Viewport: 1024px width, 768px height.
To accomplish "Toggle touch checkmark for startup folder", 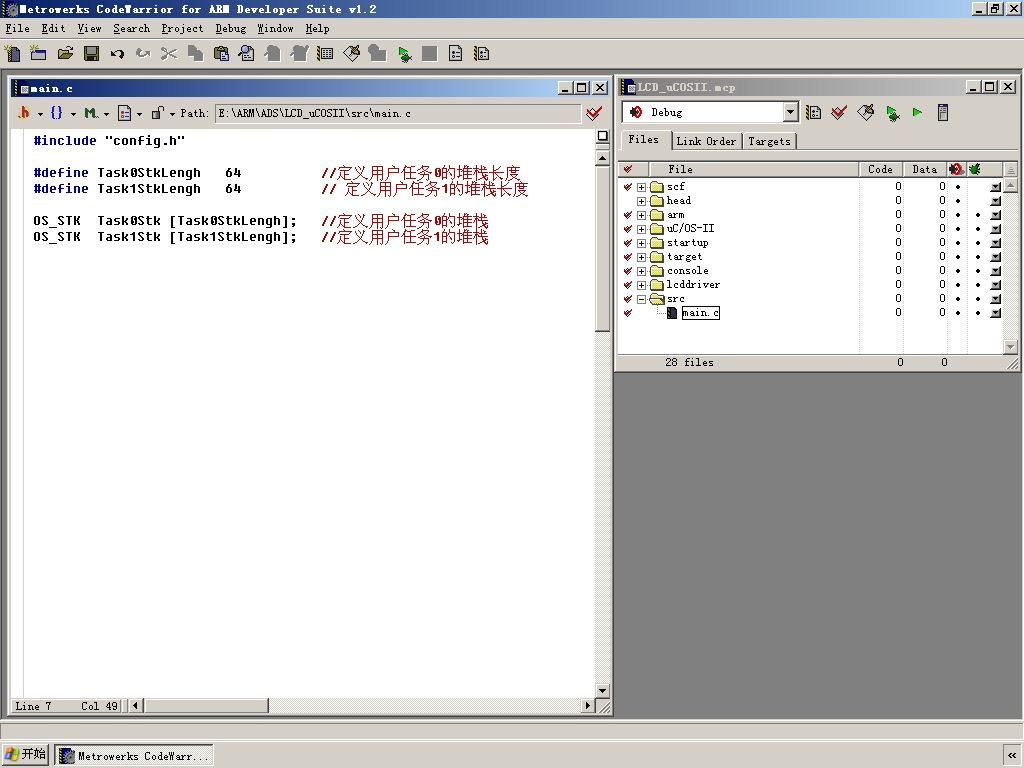I will (628, 243).
